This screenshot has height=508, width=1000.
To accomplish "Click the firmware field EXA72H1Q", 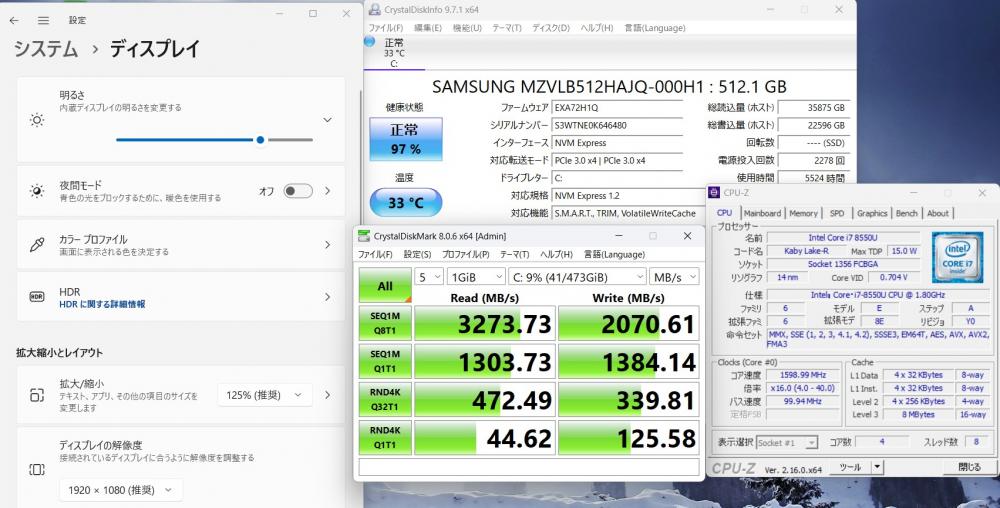I will (x=617, y=108).
